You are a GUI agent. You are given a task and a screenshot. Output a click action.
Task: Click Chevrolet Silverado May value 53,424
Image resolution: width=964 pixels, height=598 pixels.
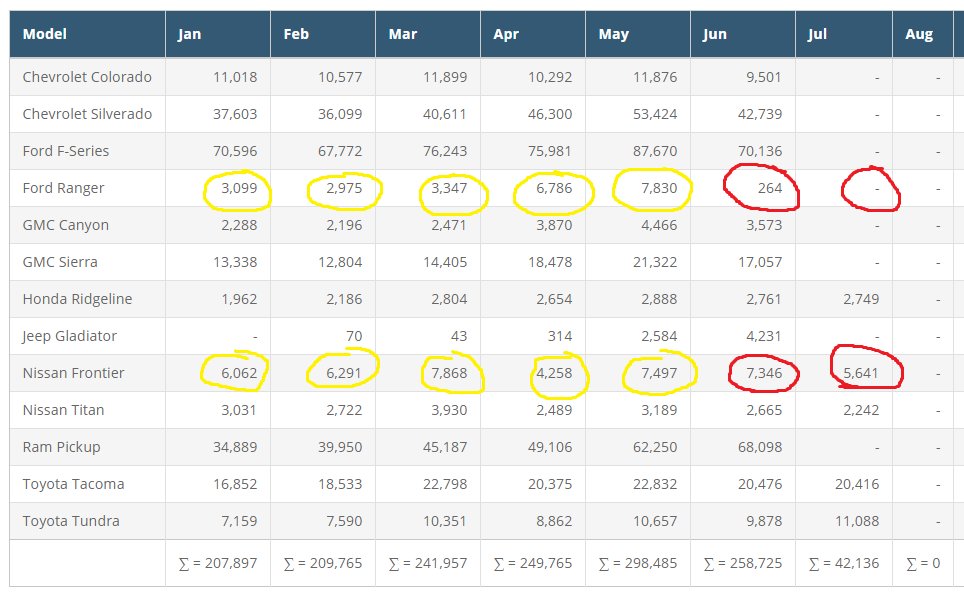point(655,114)
